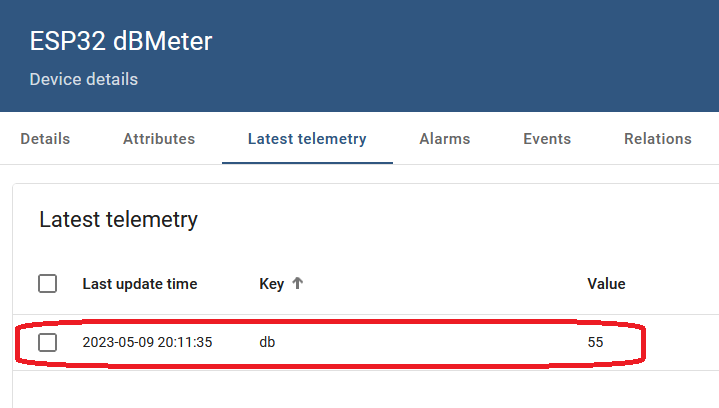Screen dimensions: 719x408
Task: Click the ESP32 dBMeter title
Action: (121, 41)
